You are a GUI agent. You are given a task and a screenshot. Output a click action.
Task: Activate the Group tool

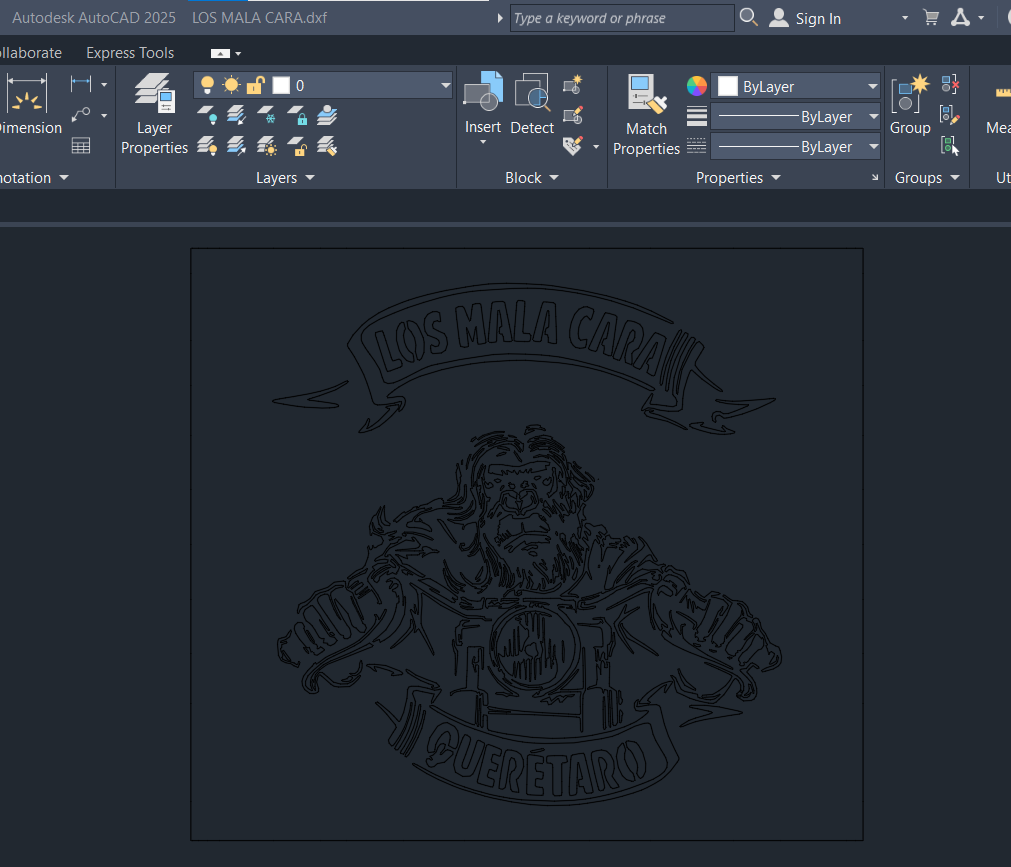click(x=910, y=105)
